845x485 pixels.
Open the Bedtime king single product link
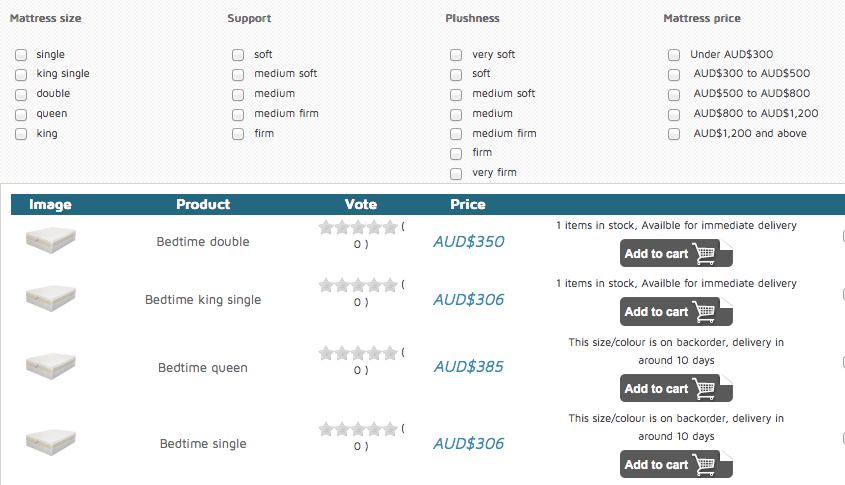[203, 300]
